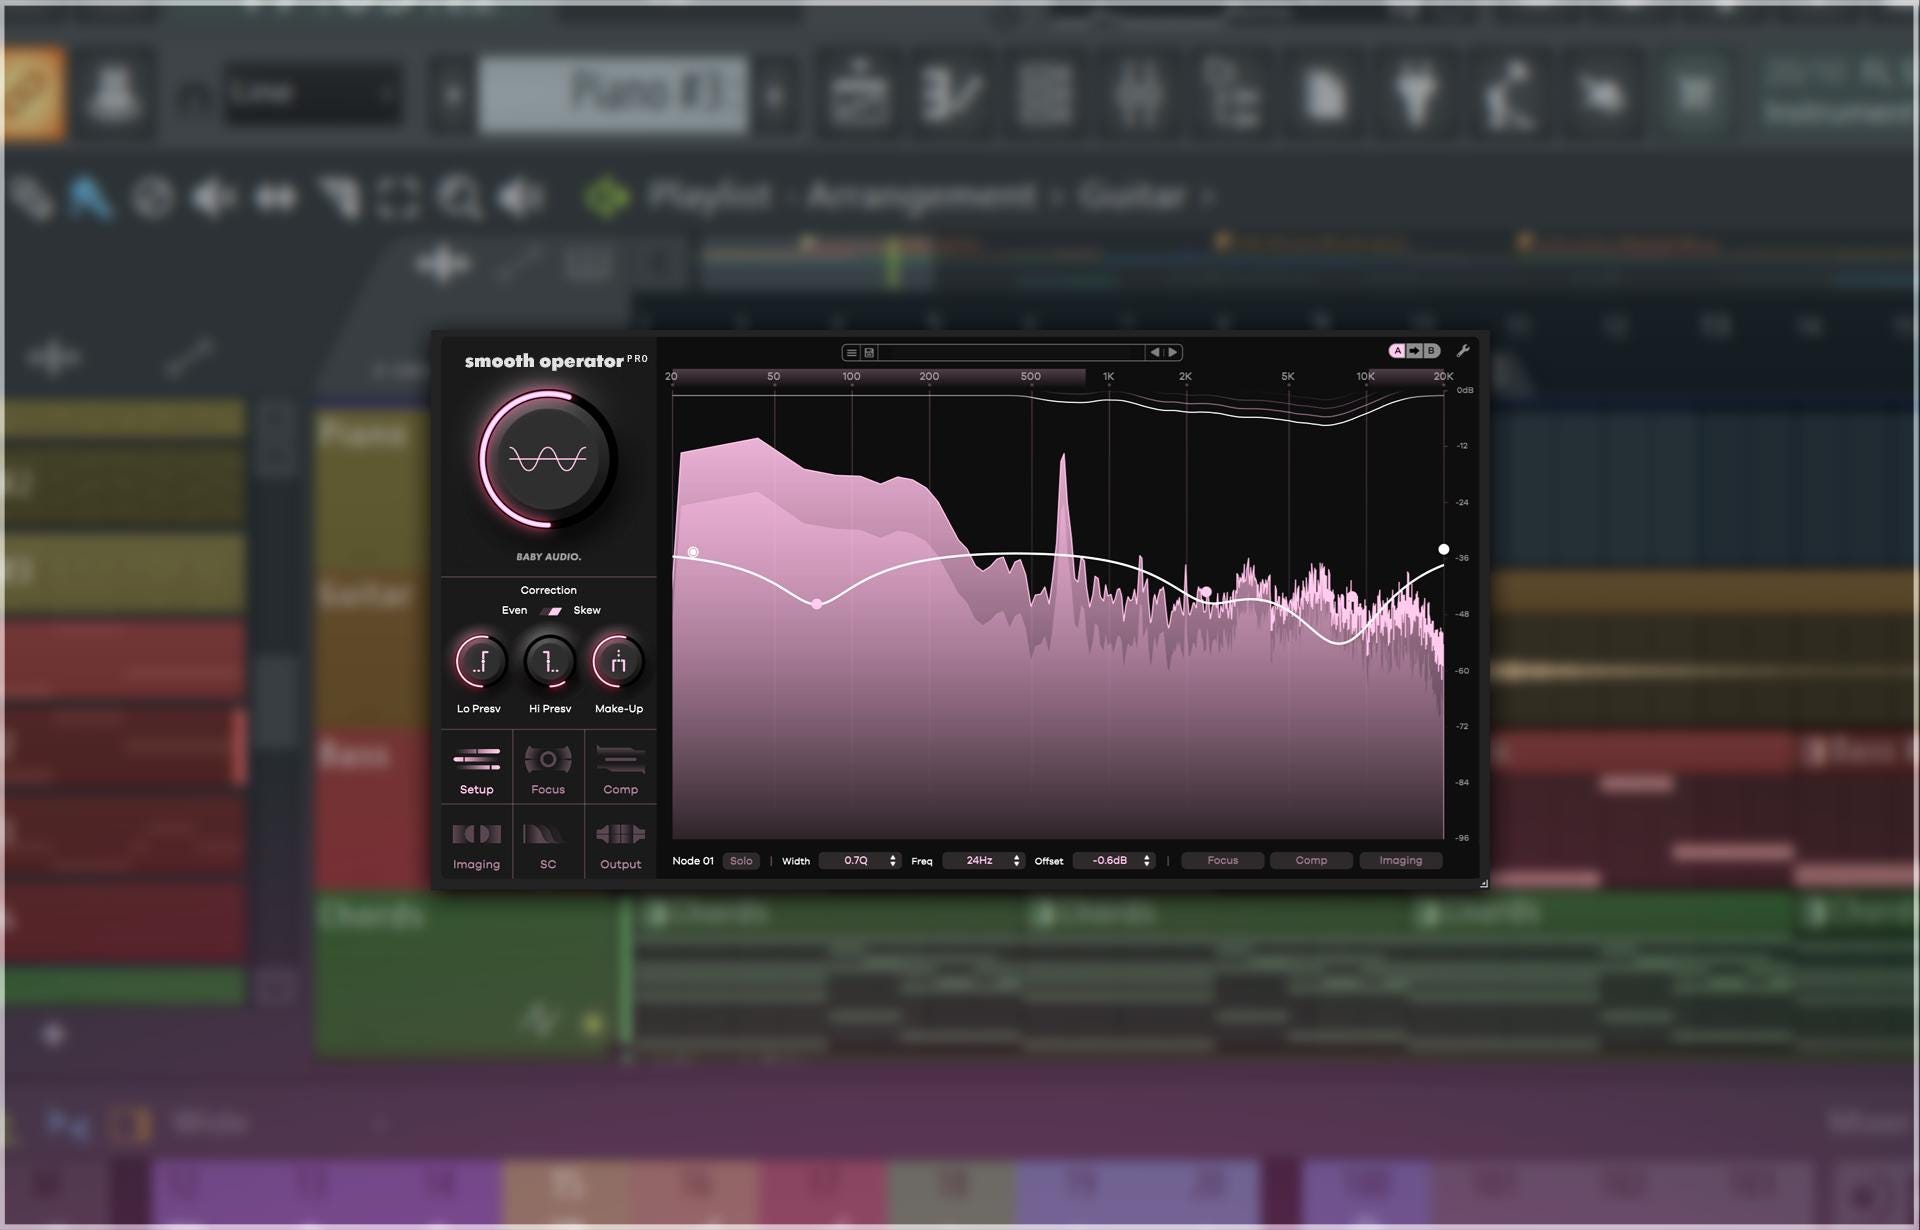Click the Skew label
The width and height of the screenshot is (1920, 1230).
point(587,610)
